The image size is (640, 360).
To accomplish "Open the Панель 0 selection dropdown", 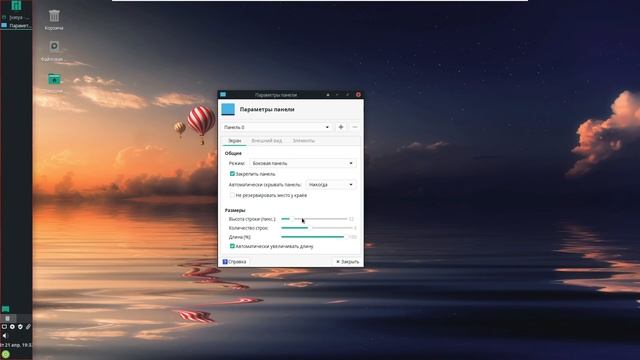I will point(277,127).
